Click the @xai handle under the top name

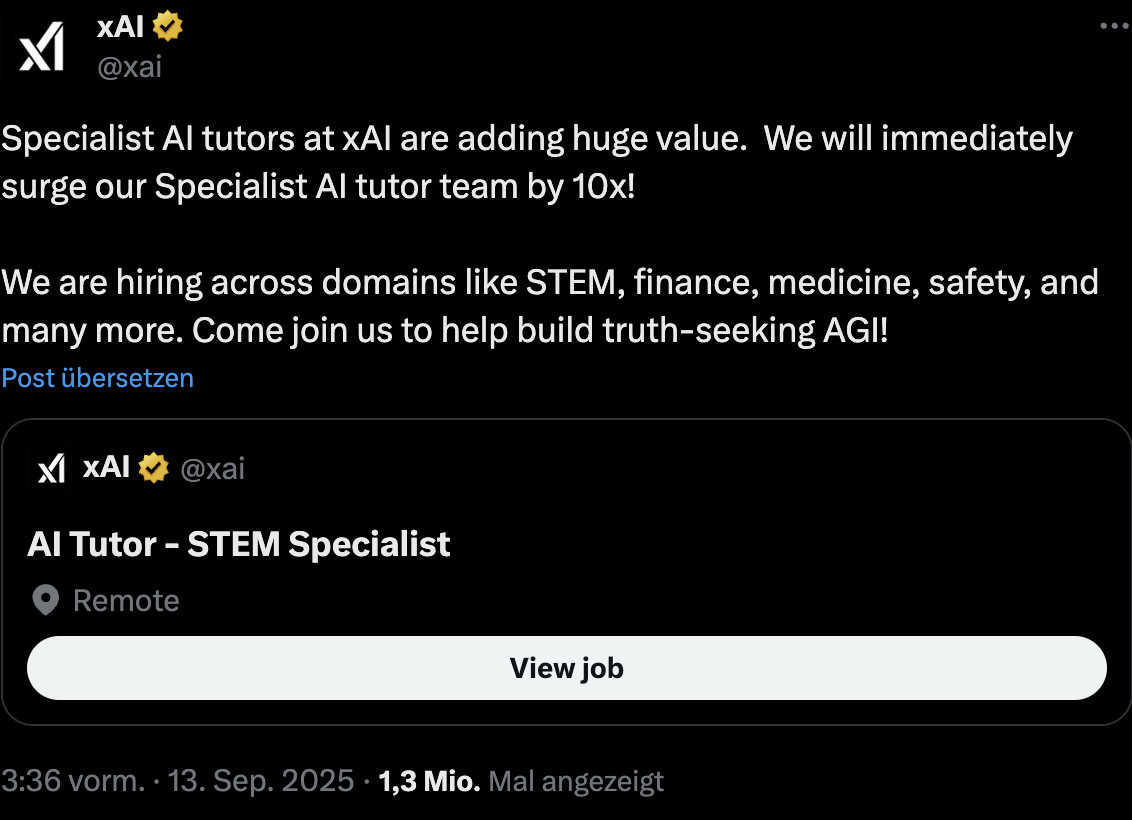(x=129, y=66)
